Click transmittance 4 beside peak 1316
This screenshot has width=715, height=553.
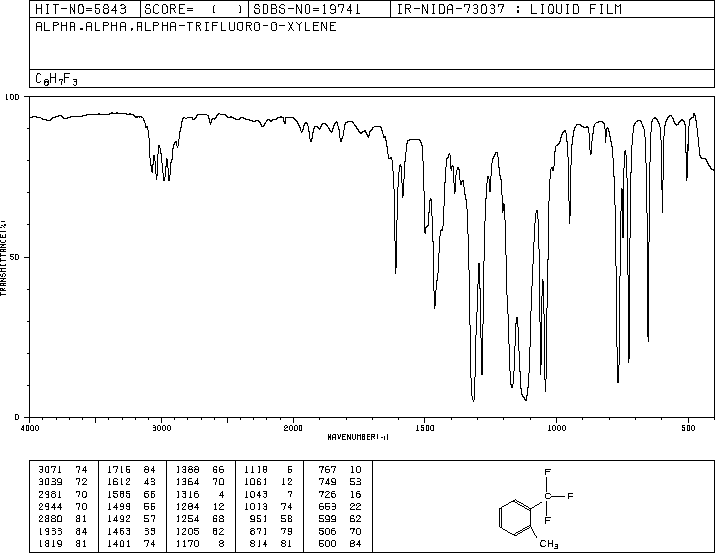point(222,494)
